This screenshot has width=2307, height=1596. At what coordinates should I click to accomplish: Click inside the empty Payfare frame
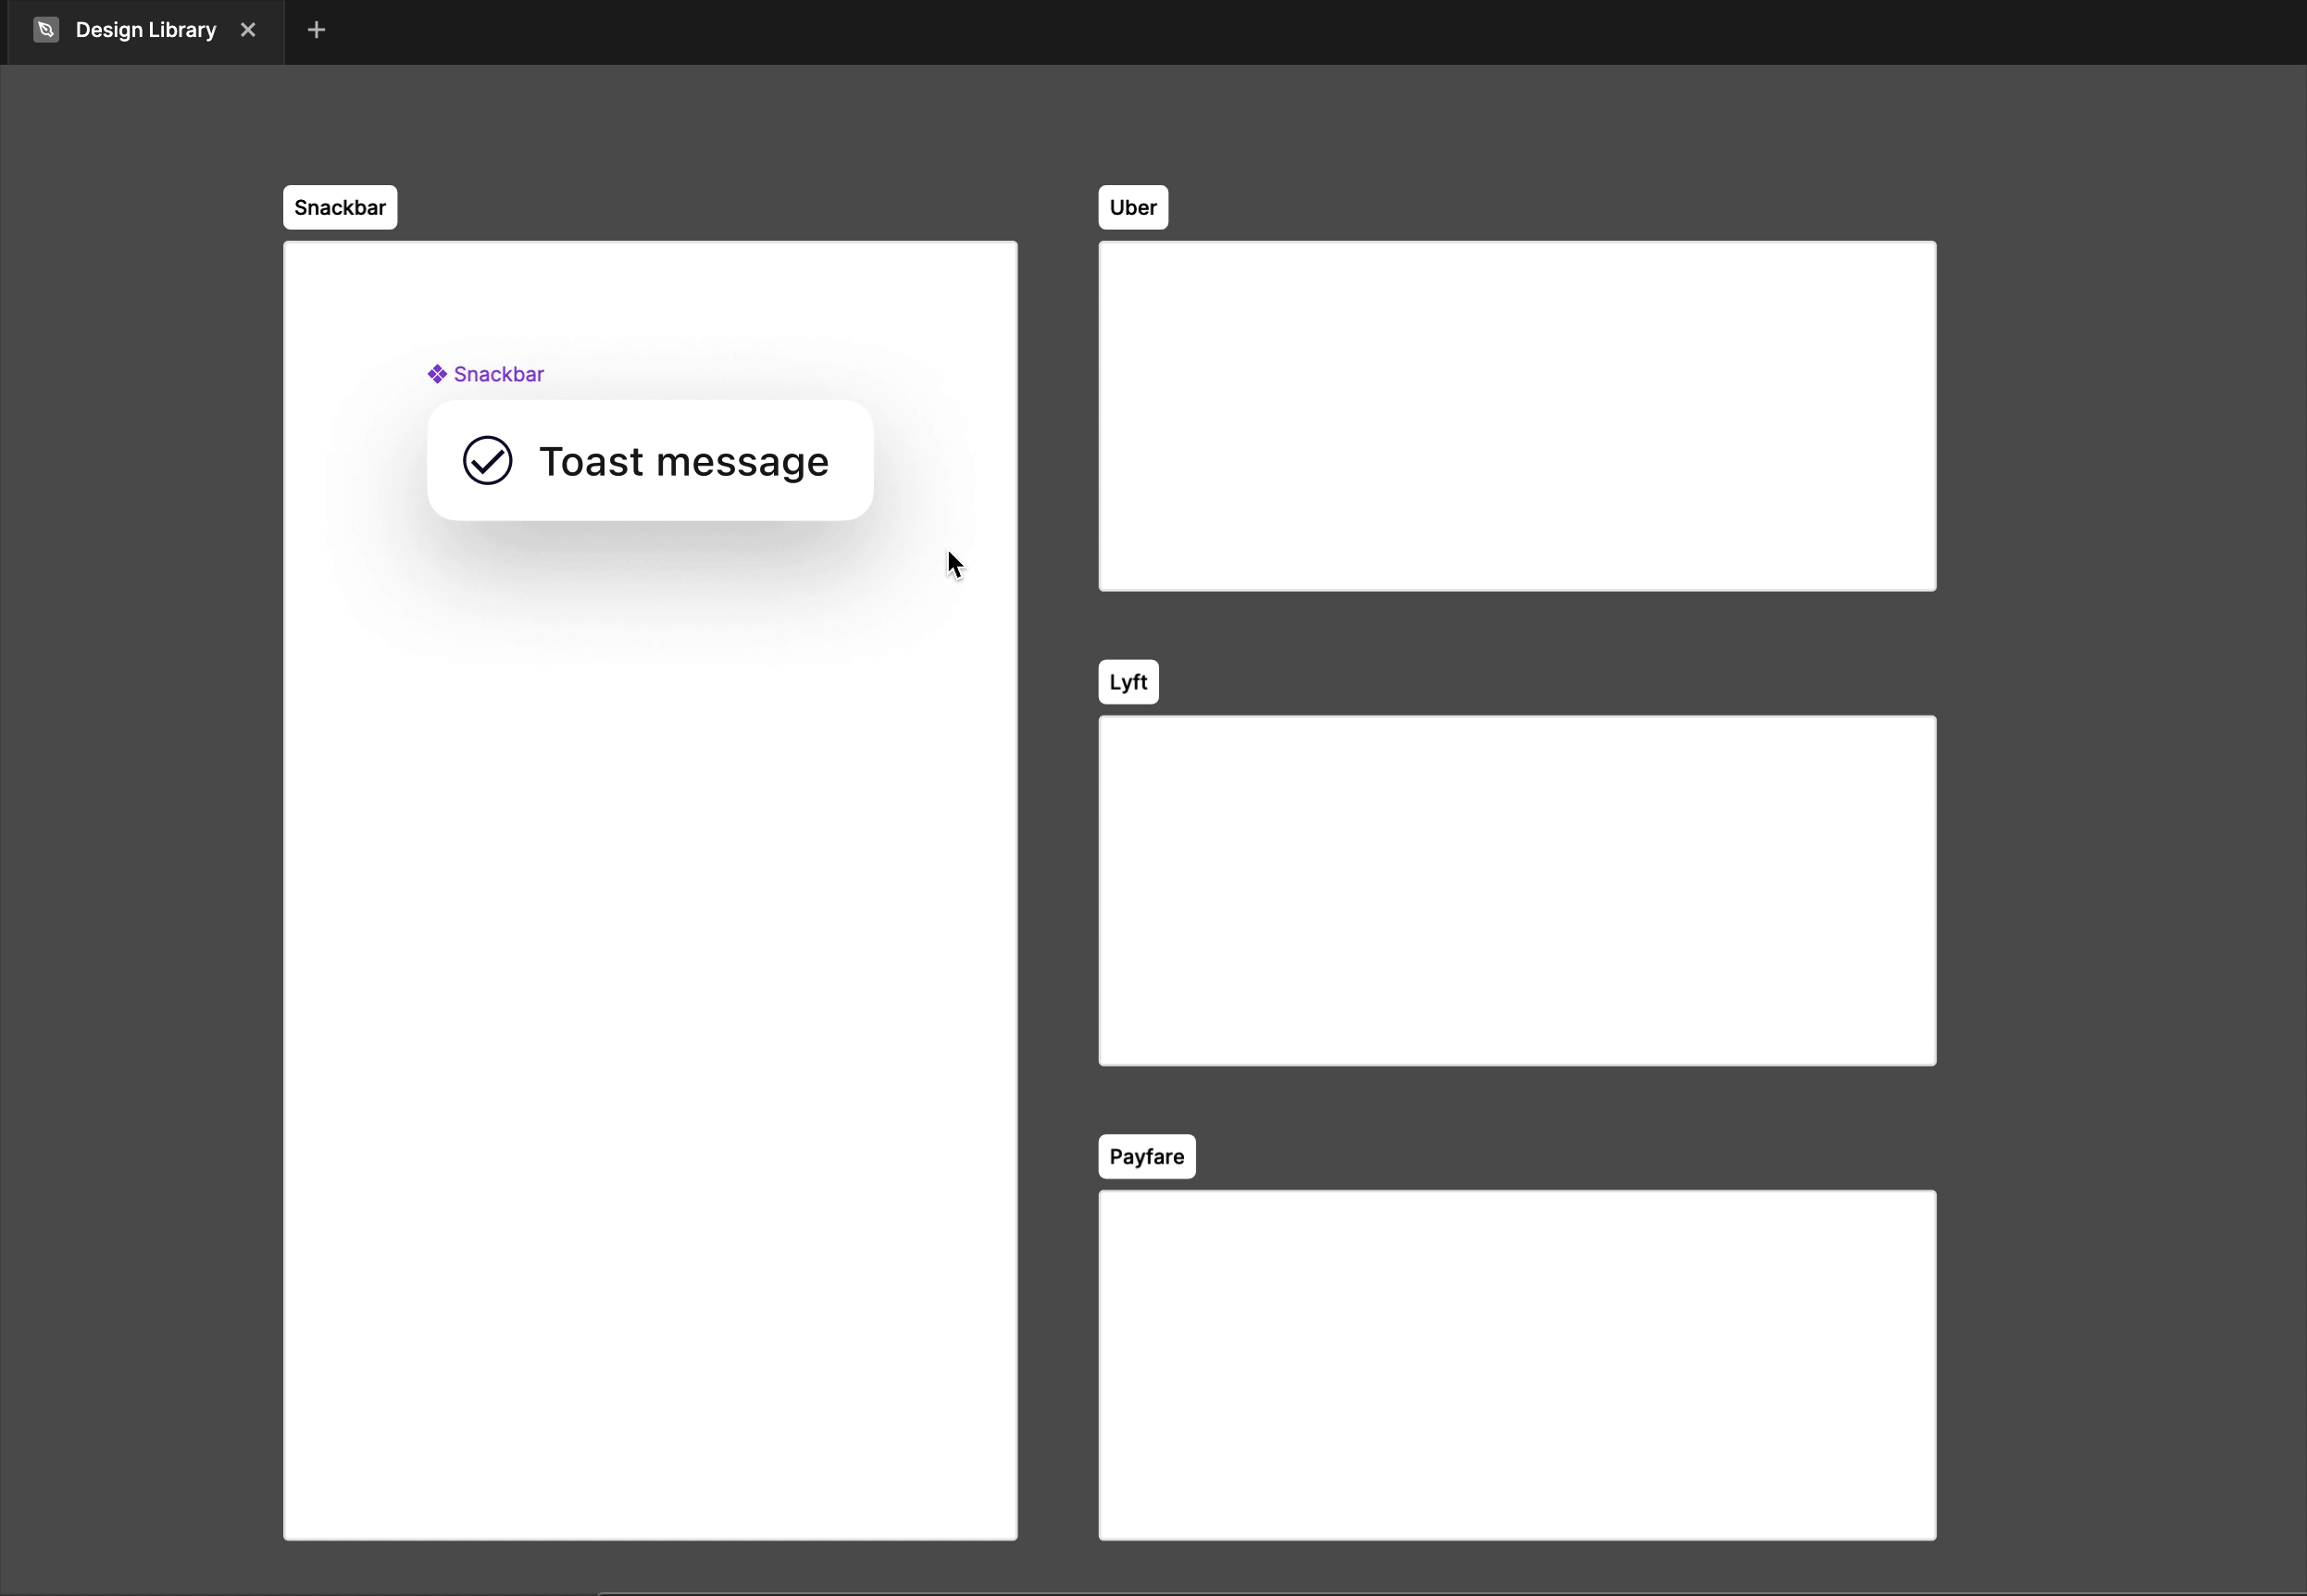point(1517,1365)
